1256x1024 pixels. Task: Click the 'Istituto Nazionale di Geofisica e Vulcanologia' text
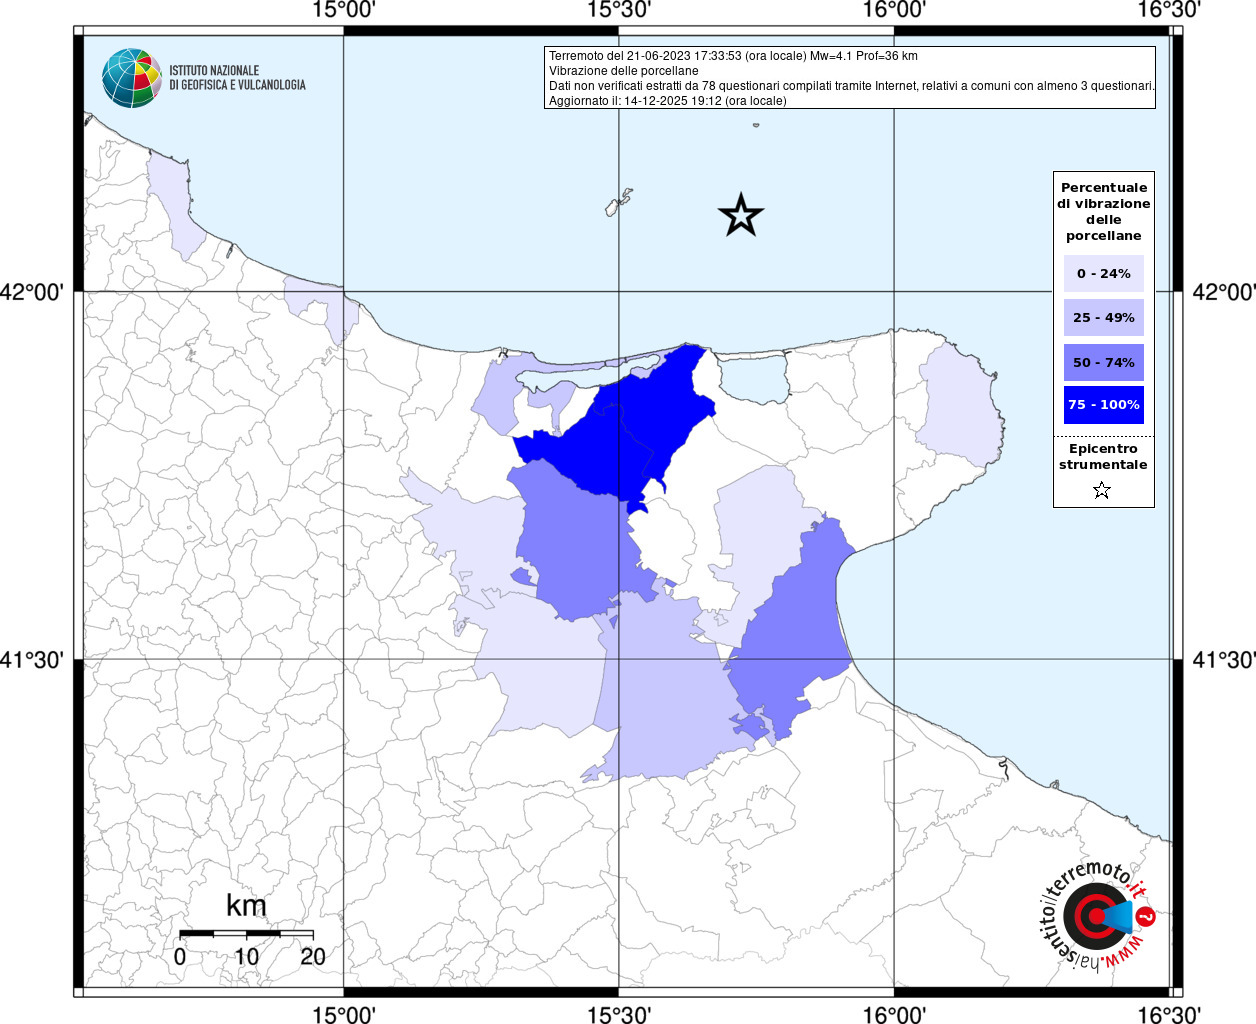click(x=237, y=78)
